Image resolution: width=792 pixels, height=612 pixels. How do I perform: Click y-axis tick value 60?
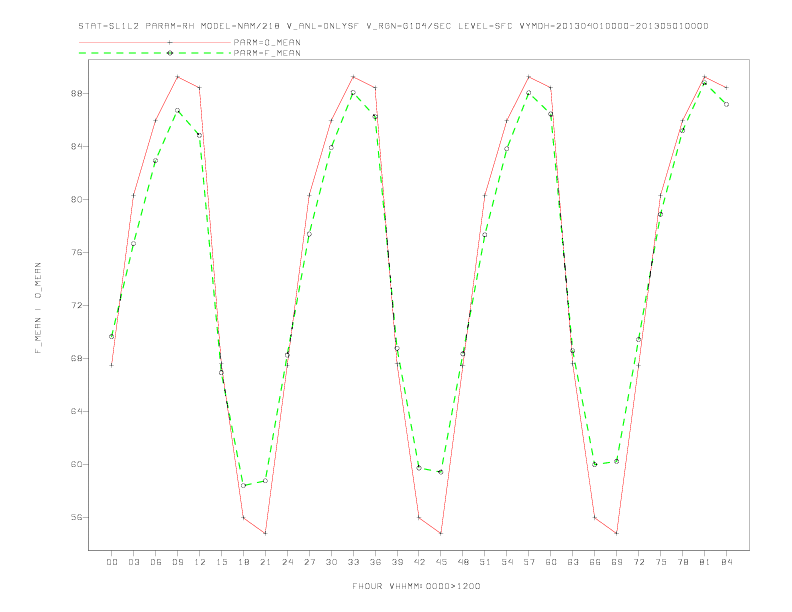(77, 465)
